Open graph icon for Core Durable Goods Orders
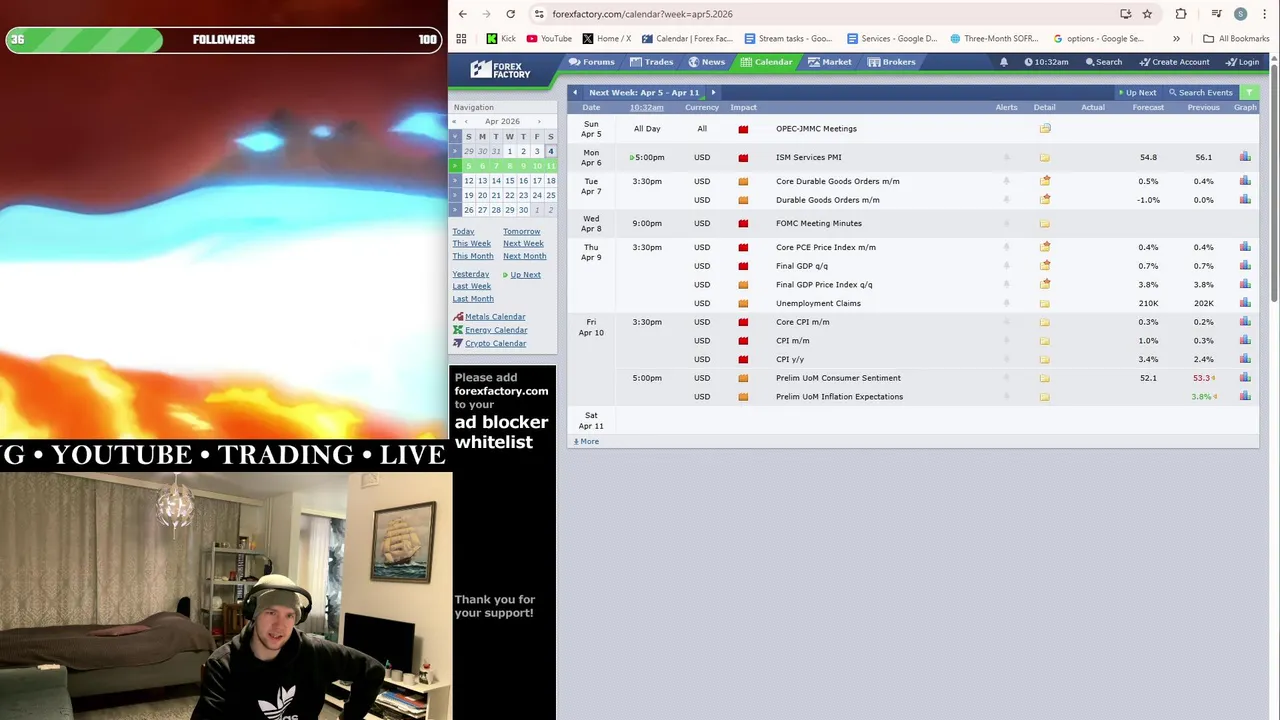The height and width of the screenshot is (720, 1280). (x=1245, y=181)
